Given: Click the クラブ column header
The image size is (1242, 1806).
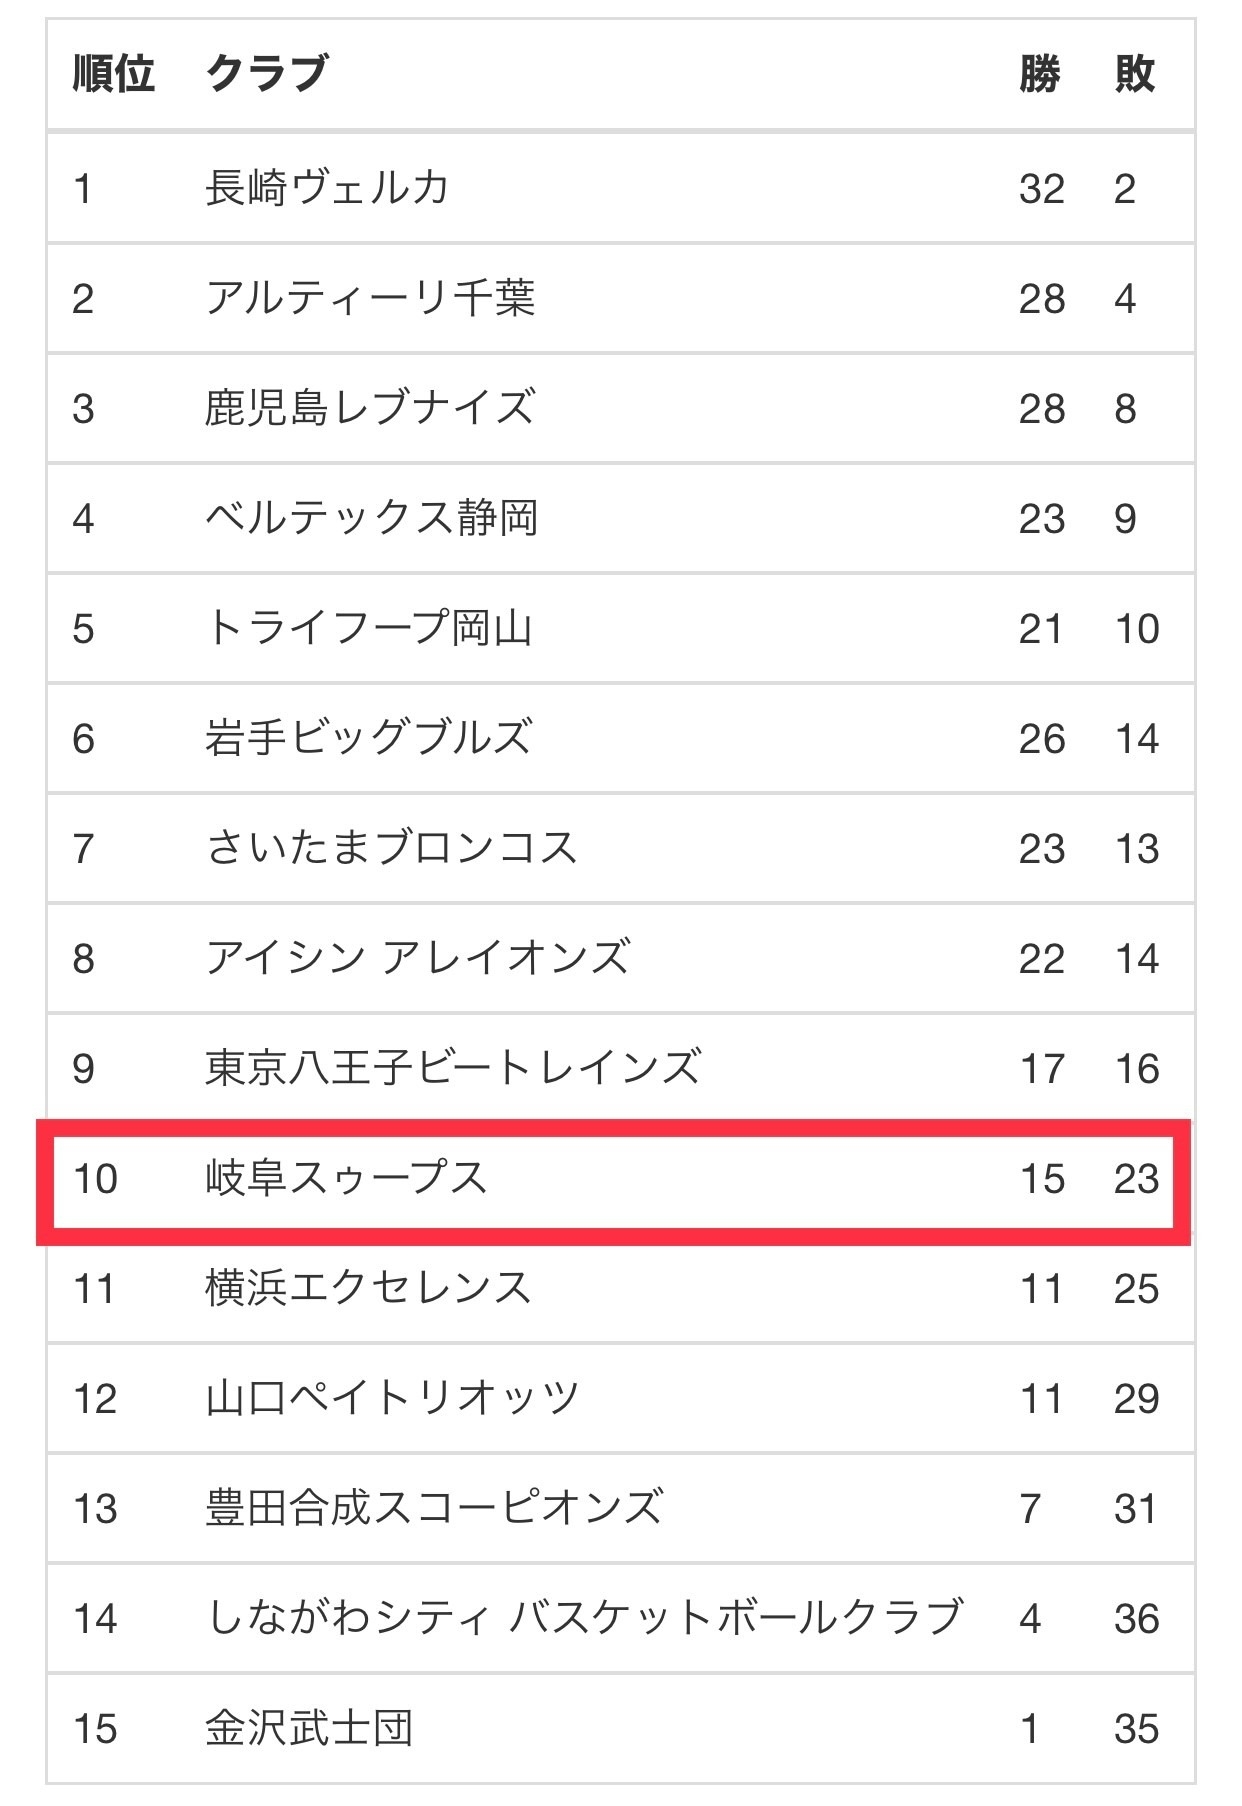Looking at the screenshot, I should click(267, 74).
